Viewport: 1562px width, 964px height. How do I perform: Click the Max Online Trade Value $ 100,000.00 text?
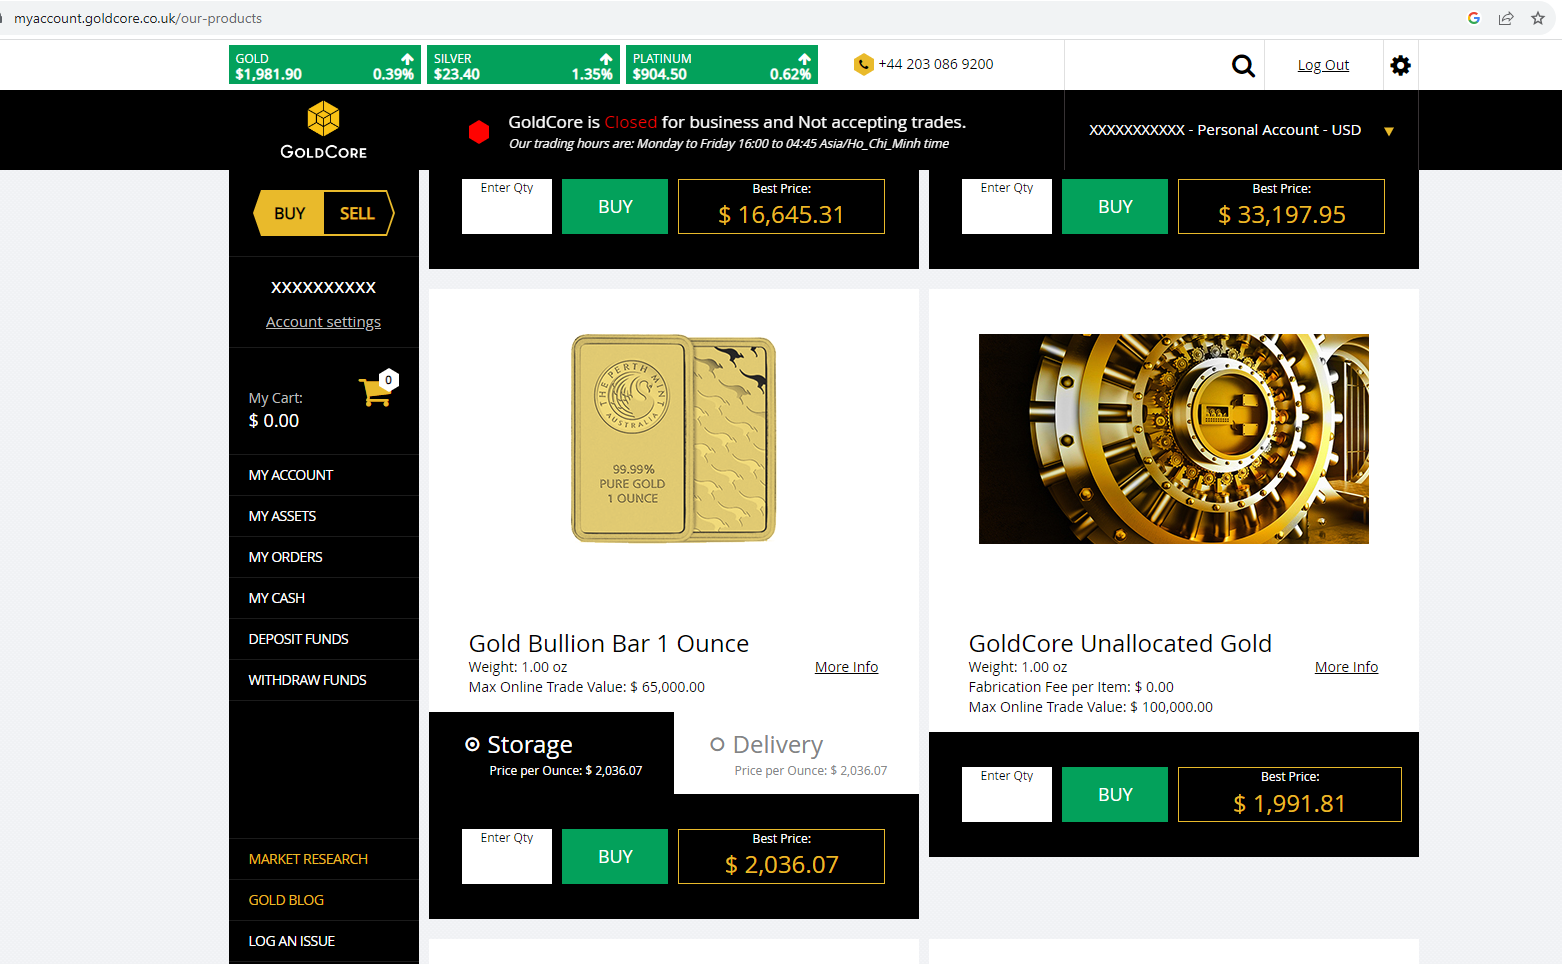1091,707
